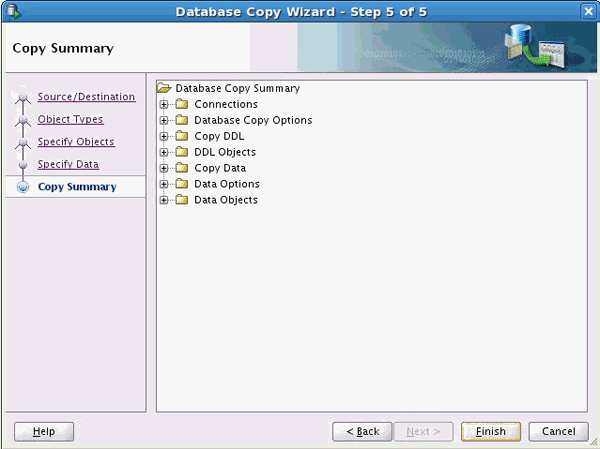The width and height of the screenshot is (600, 449).
Task: Click the DDL Objects folder icon
Action: [181, 152]
